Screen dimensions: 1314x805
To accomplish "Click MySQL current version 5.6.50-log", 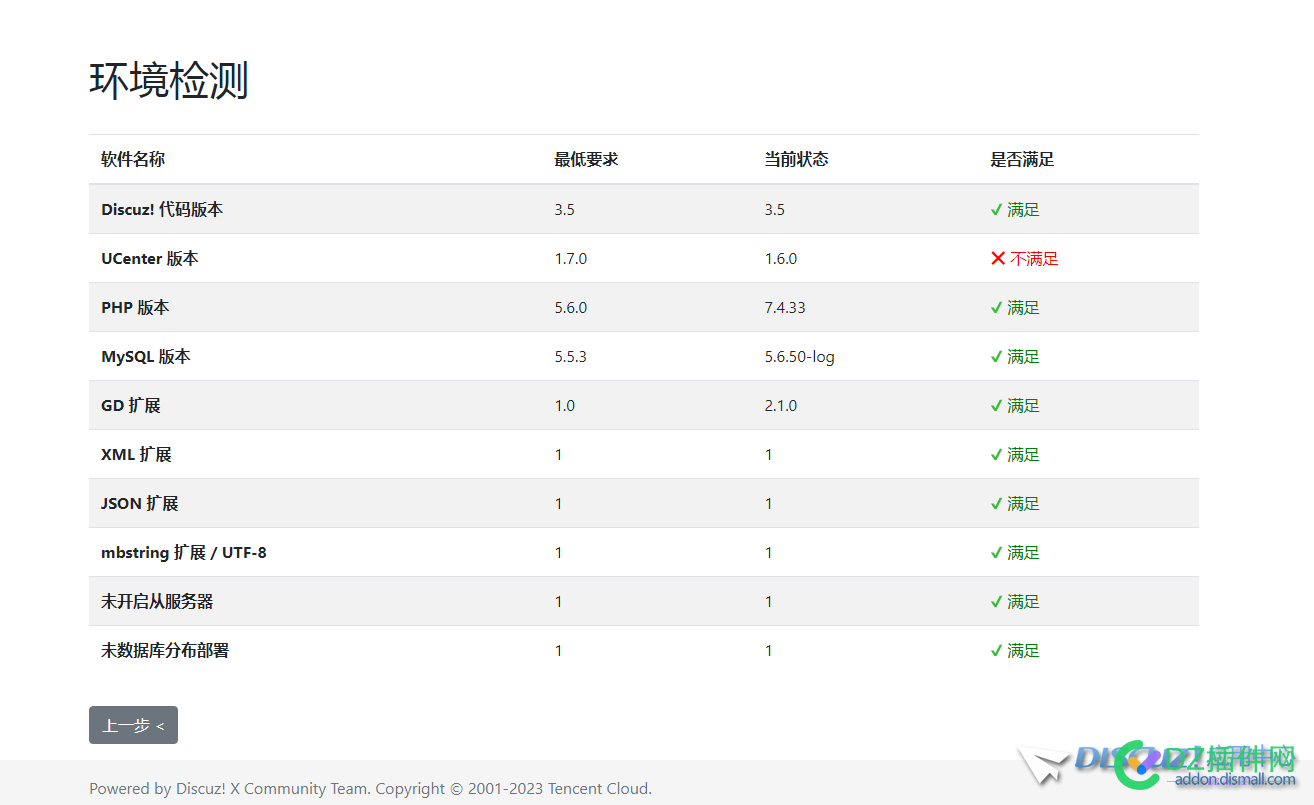I will click(800, 356).
